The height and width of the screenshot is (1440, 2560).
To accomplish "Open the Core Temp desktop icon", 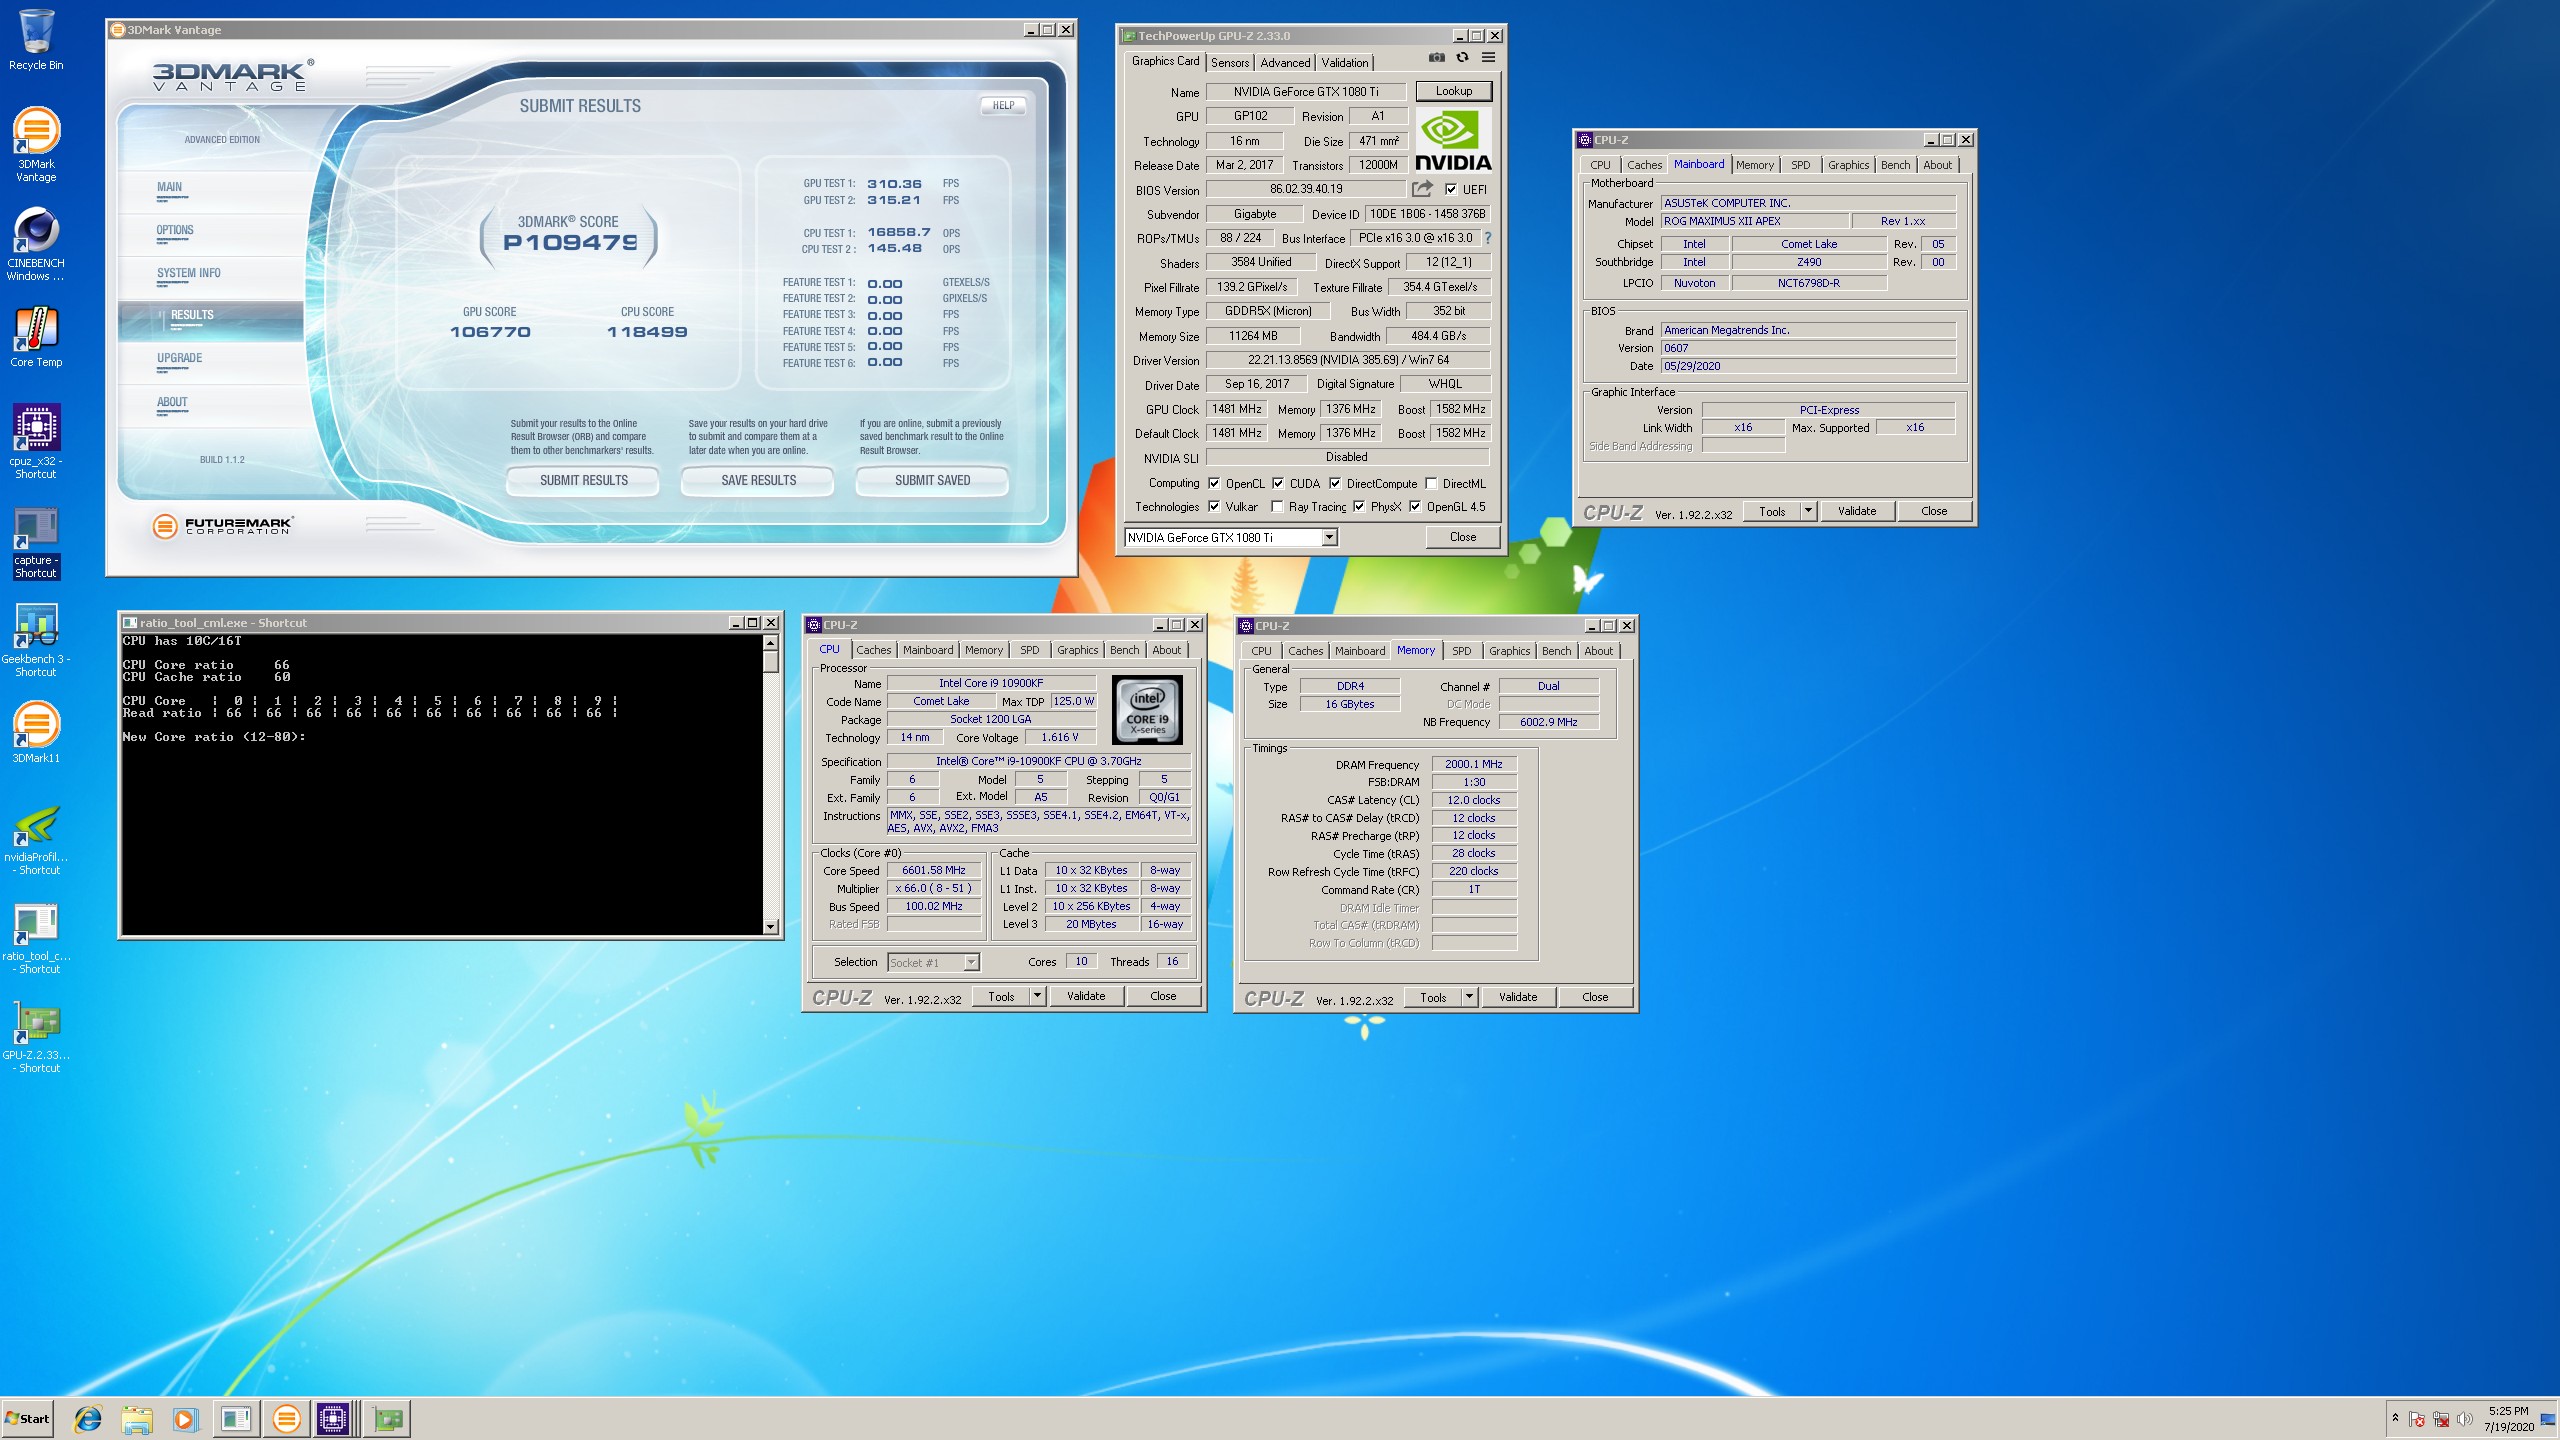I will (36, 337).
